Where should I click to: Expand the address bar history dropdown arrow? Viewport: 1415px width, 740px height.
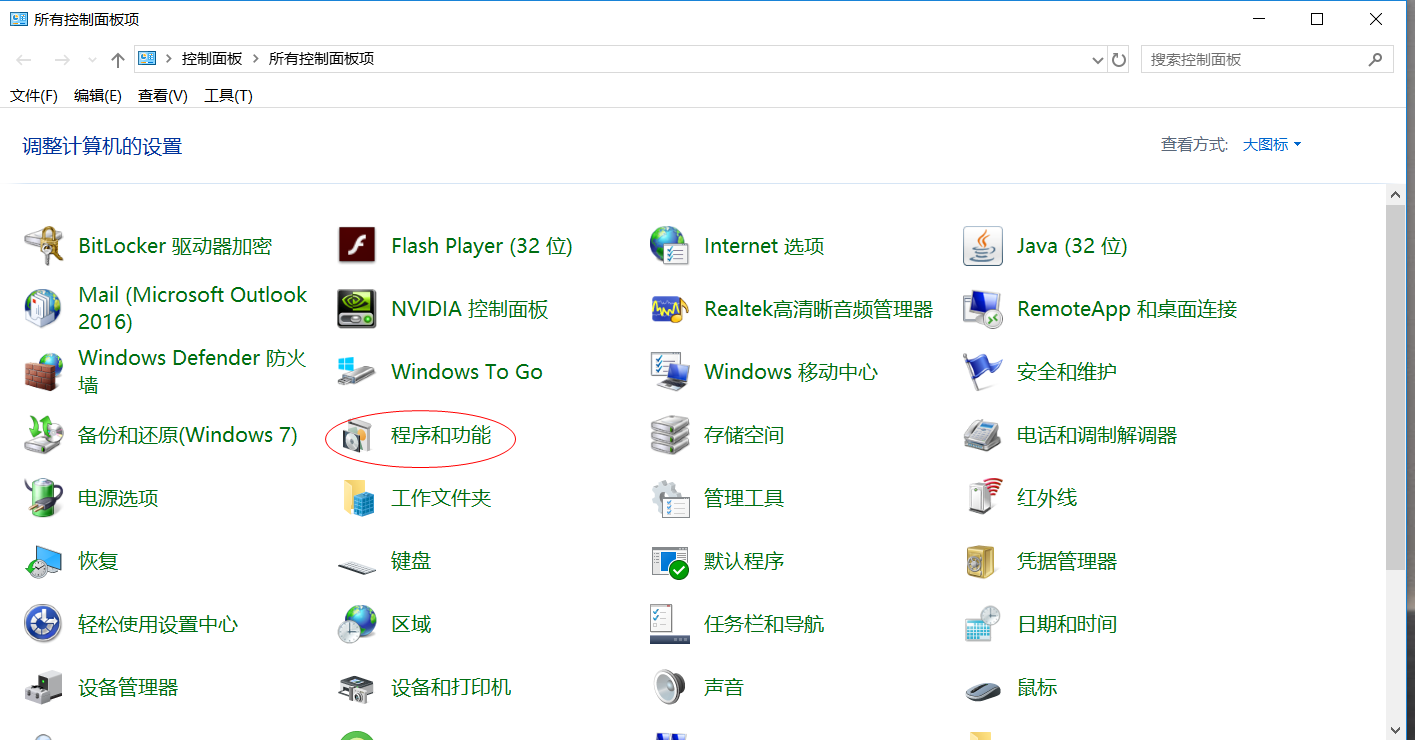pyautogui.click(x=1097, y=60)
